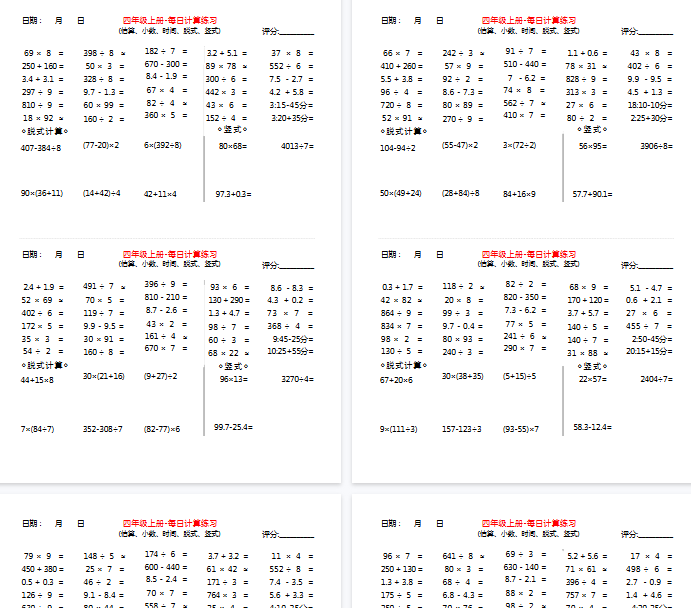
Task: Click the score blank above 37 × 8
Action: click(298, 31)
